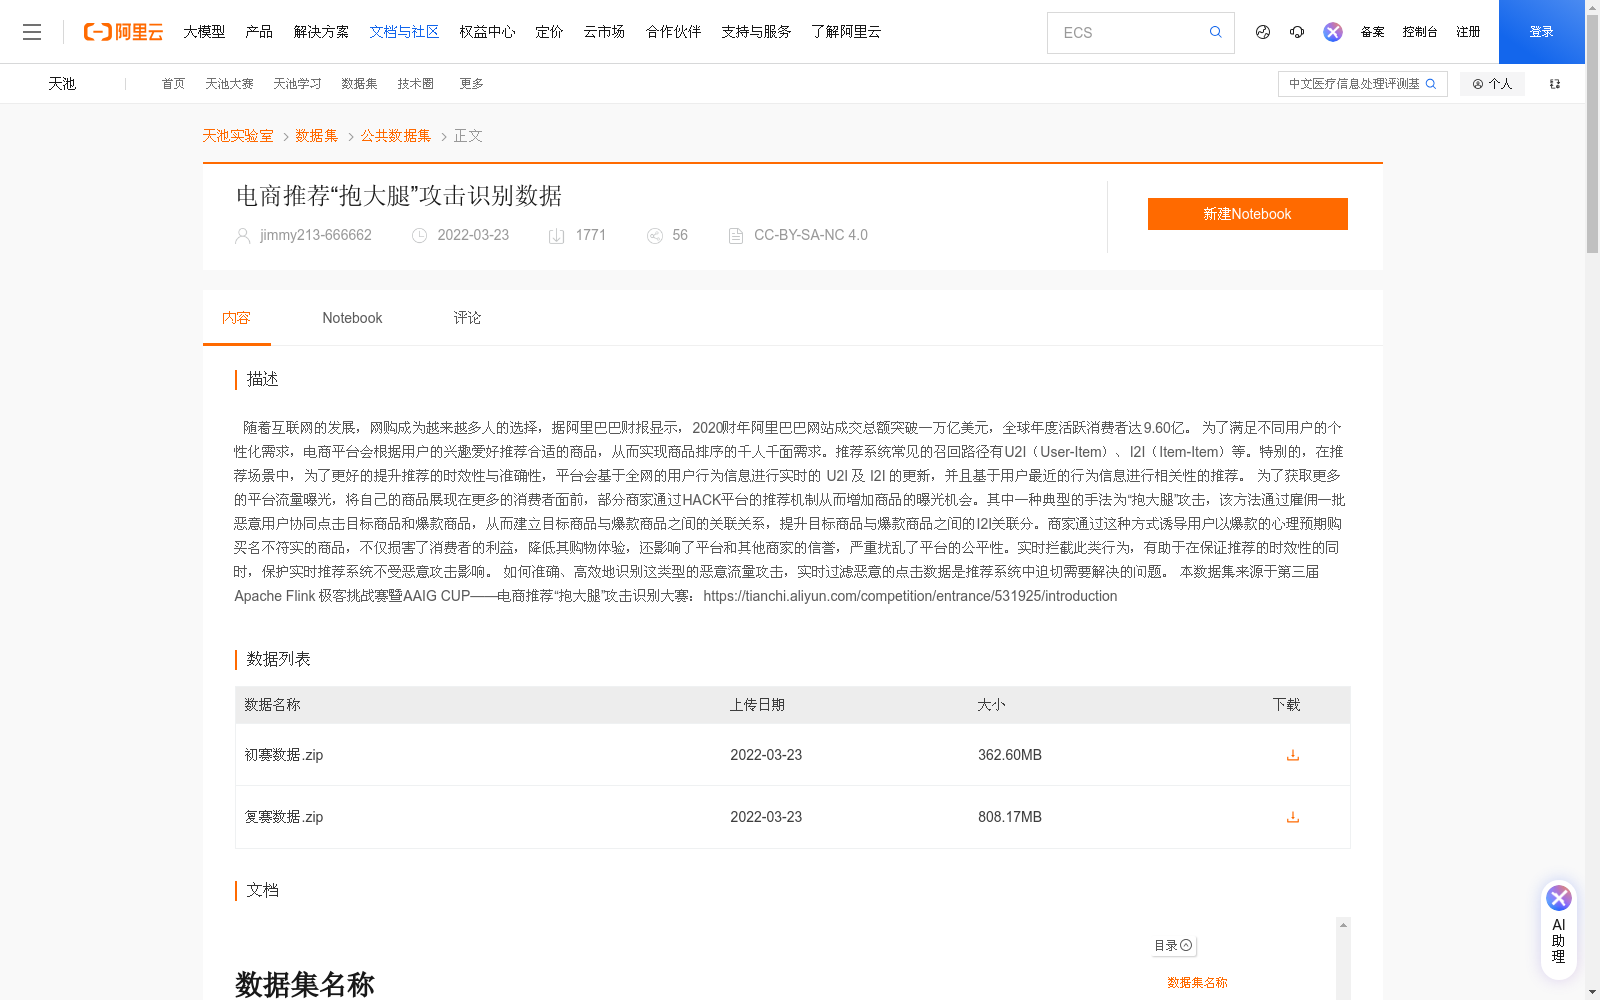
Task: Click the page vertical scrollbar thumb
Action: coord(1592,134)
